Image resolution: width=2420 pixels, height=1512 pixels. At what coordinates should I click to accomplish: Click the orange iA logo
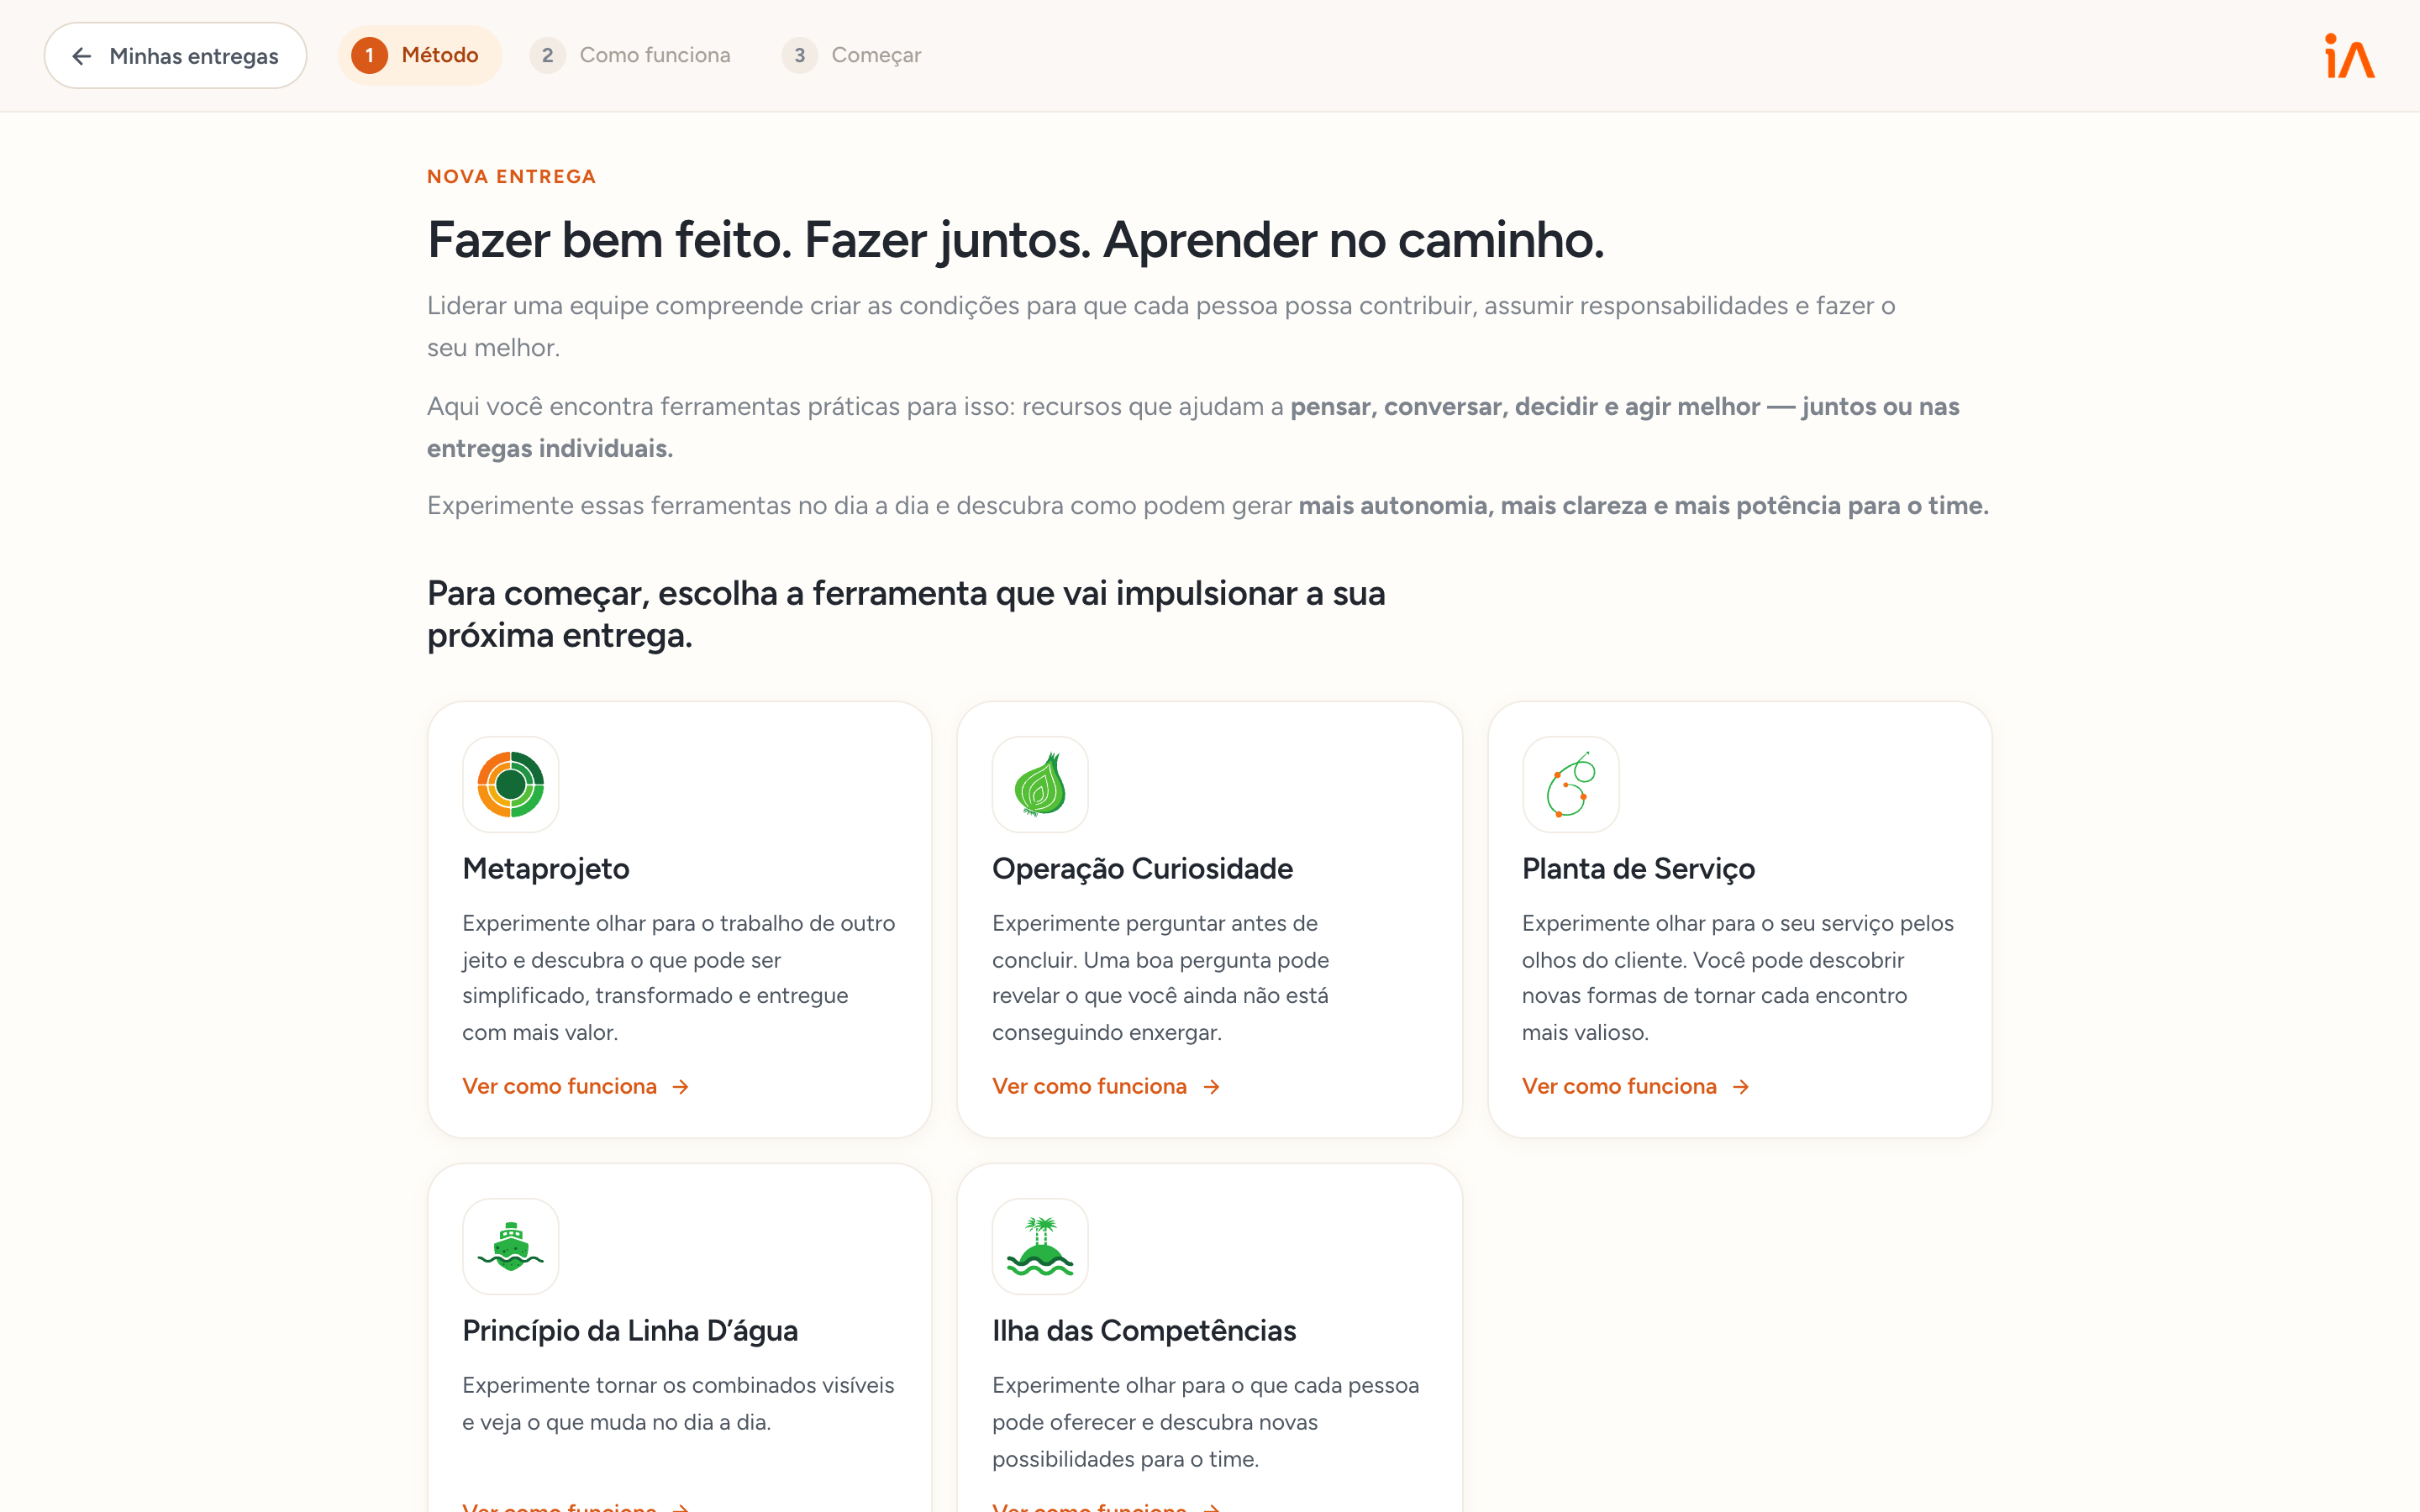pos(2349,56)
